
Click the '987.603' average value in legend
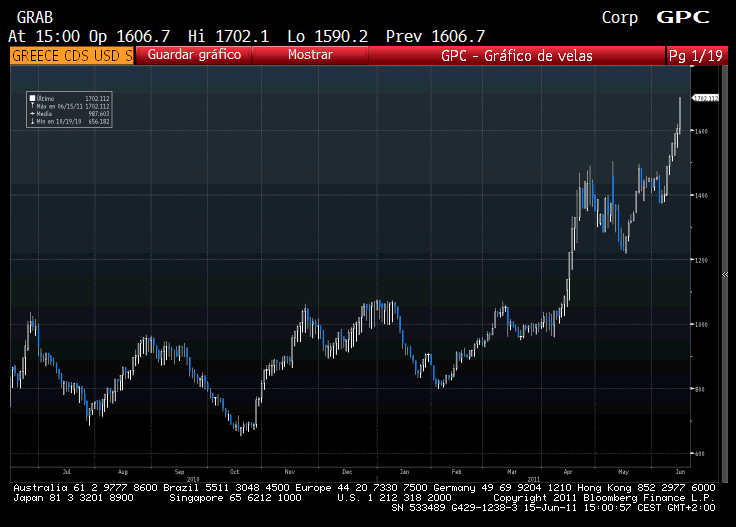click(99, 114)
